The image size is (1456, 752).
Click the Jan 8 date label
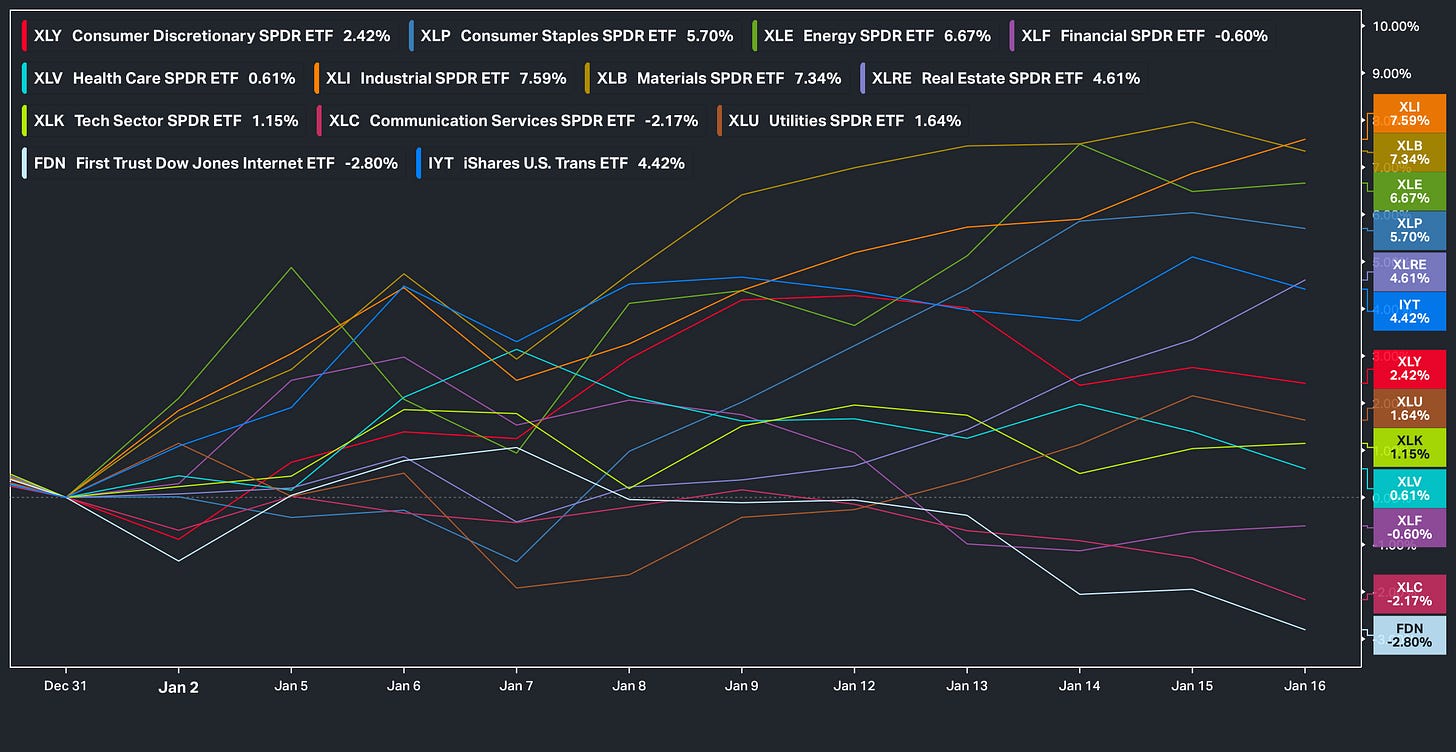(x=629, y=686)
